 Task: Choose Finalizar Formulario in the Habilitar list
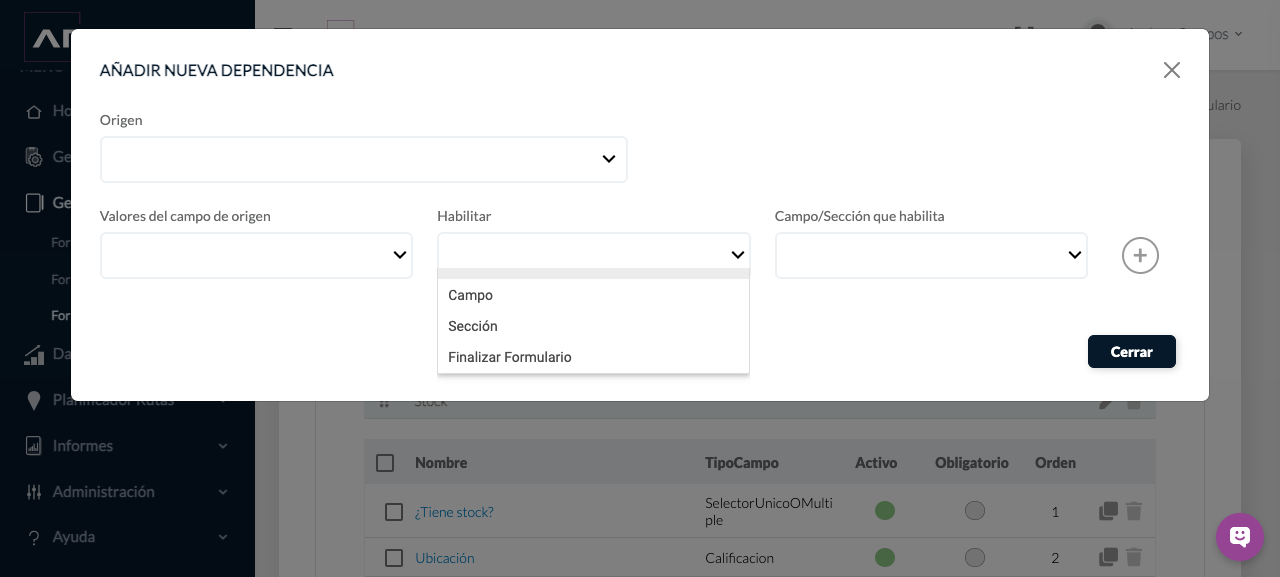click(x=593, y=357)
